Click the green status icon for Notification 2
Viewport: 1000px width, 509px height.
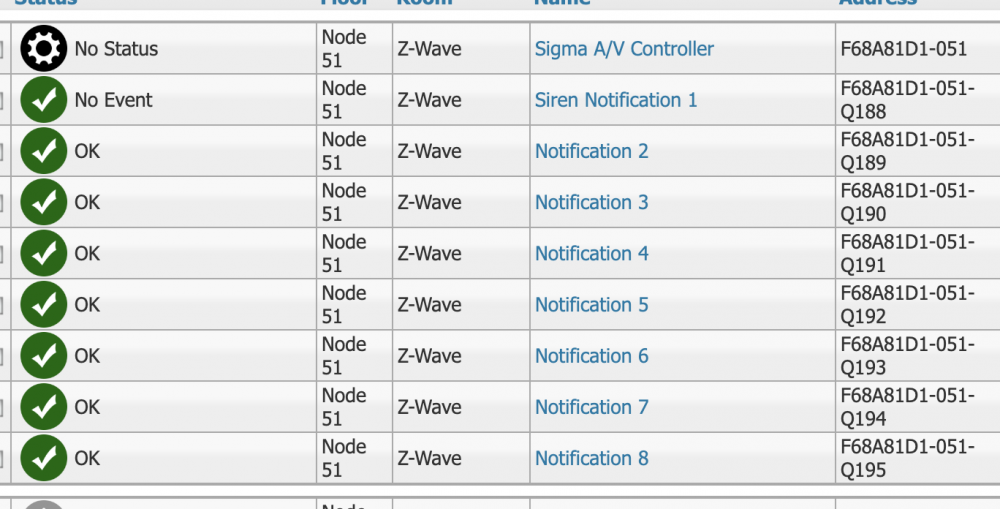(x=43, y=151)
